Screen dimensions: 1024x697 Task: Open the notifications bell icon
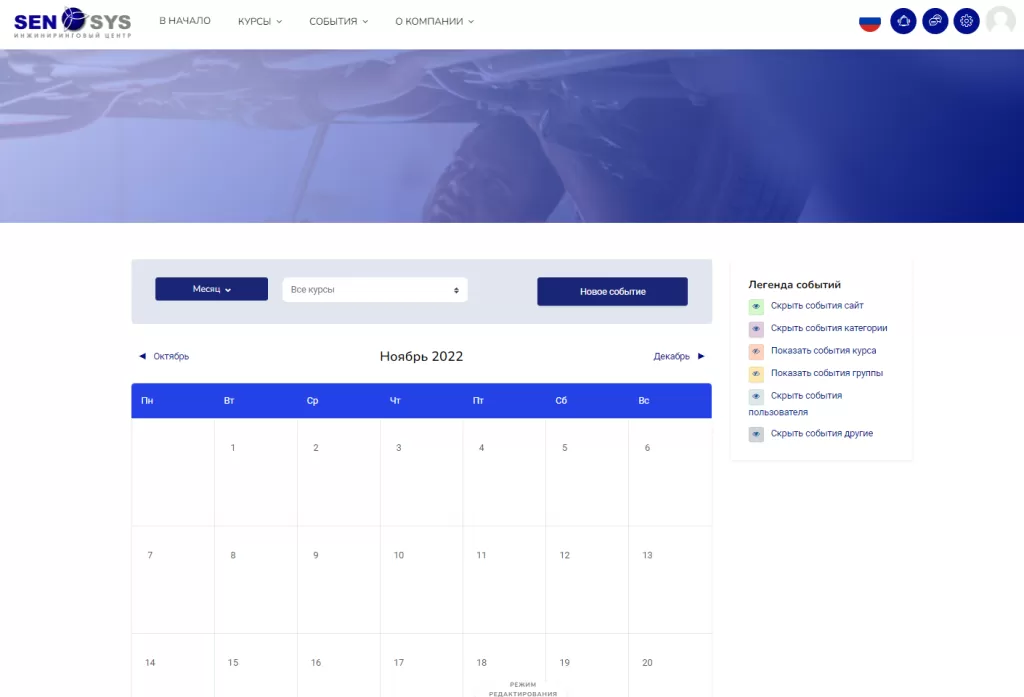tap(903, 21)
